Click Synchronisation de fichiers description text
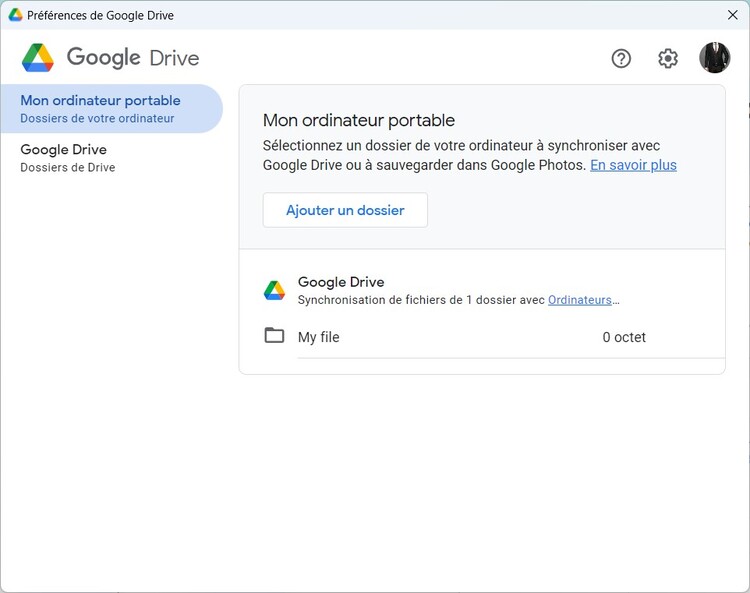 pyautogui.click(x=458, y=300)
